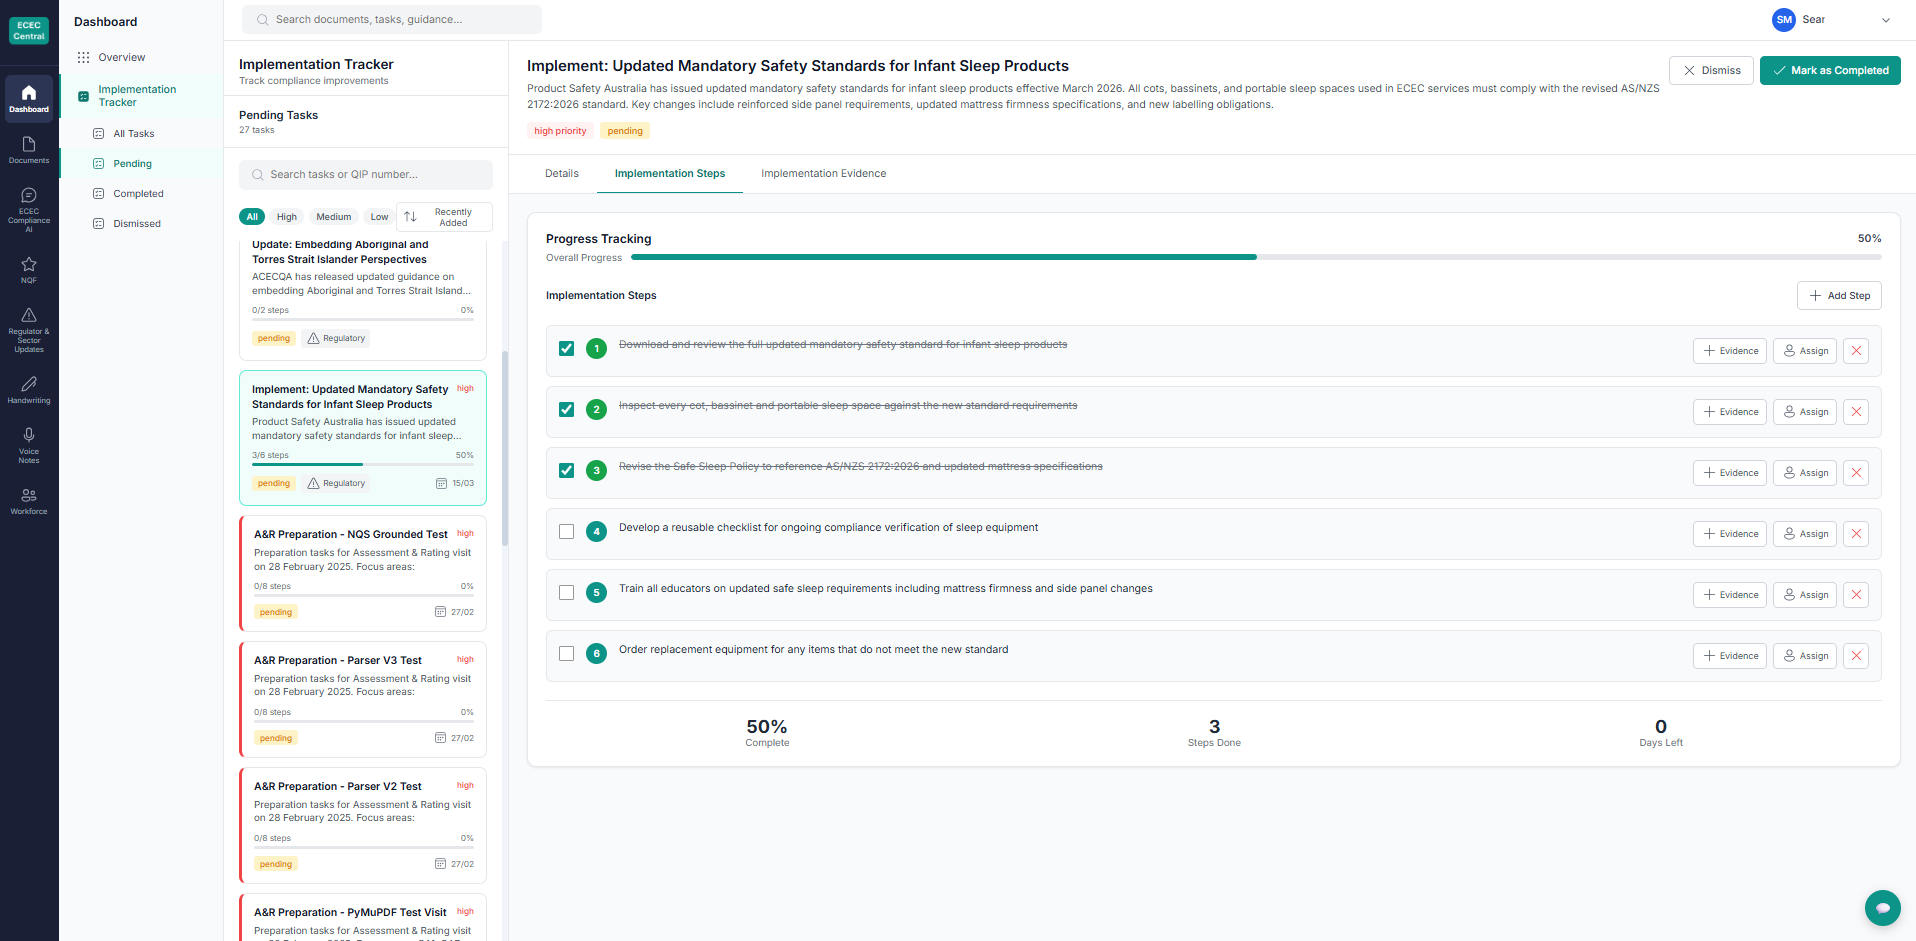The width and height of the screenshot is (1916, 941).
Task: Open the Recently Added sort dropdown
Action: [444, 217]
